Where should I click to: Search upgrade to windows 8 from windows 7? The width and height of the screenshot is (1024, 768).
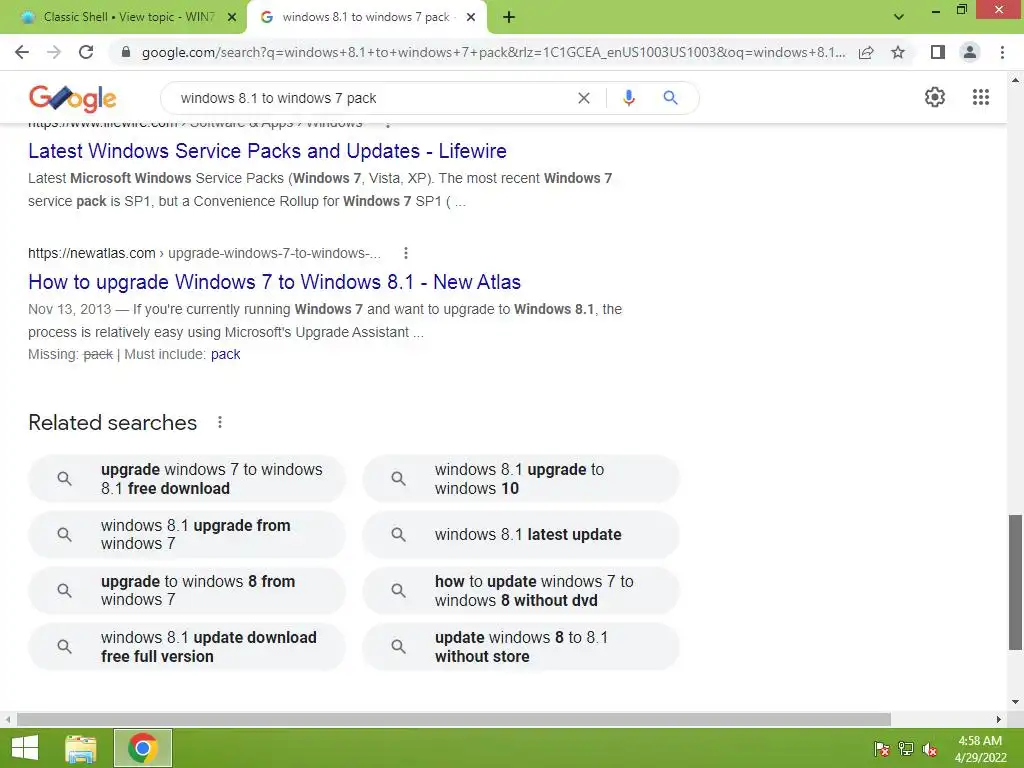click(187, 590)
